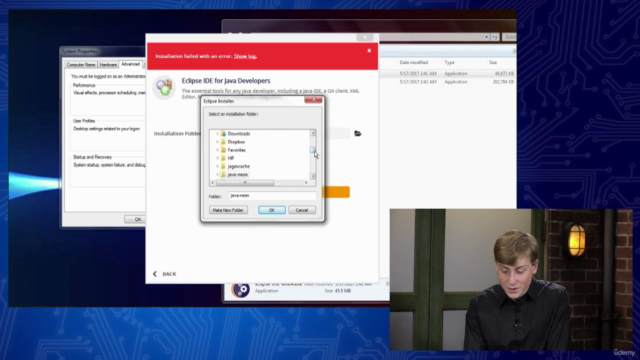The image size is (640, 360).
Task: Close the Eclipse Installer folder dialog
Action: coord(313,100)
